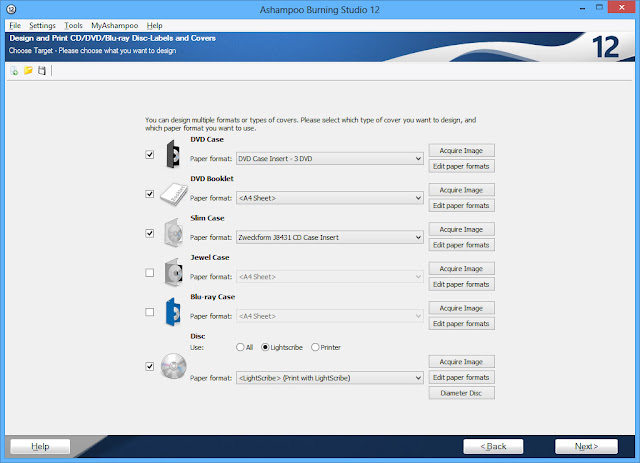Click the "Slim Case" heading text
Viewport: 640px width, 463px height.
click(x=207, y=218)
